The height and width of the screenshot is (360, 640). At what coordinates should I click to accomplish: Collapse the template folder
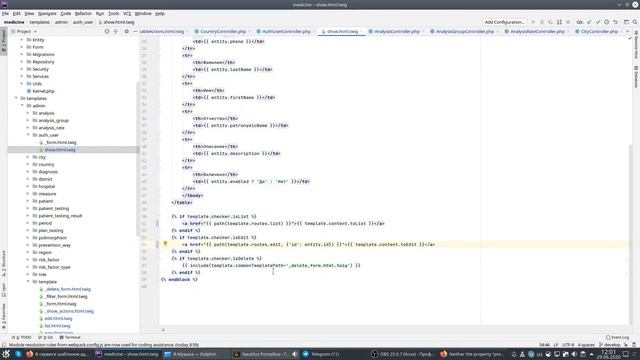(28, 282)
